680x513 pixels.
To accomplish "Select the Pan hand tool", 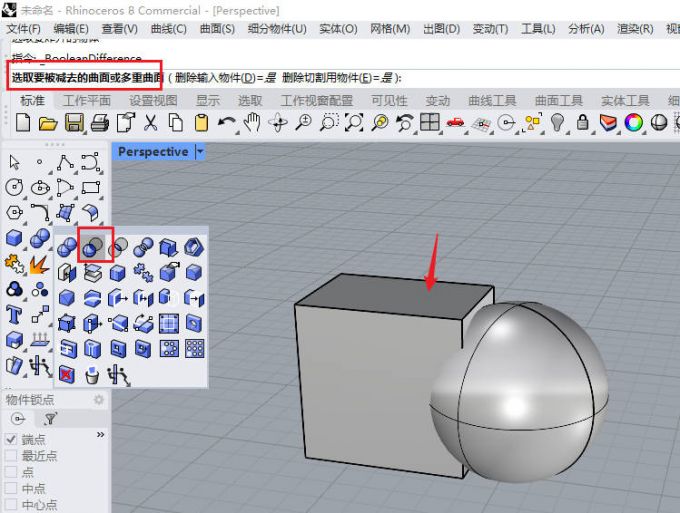I will click(252, 123).
